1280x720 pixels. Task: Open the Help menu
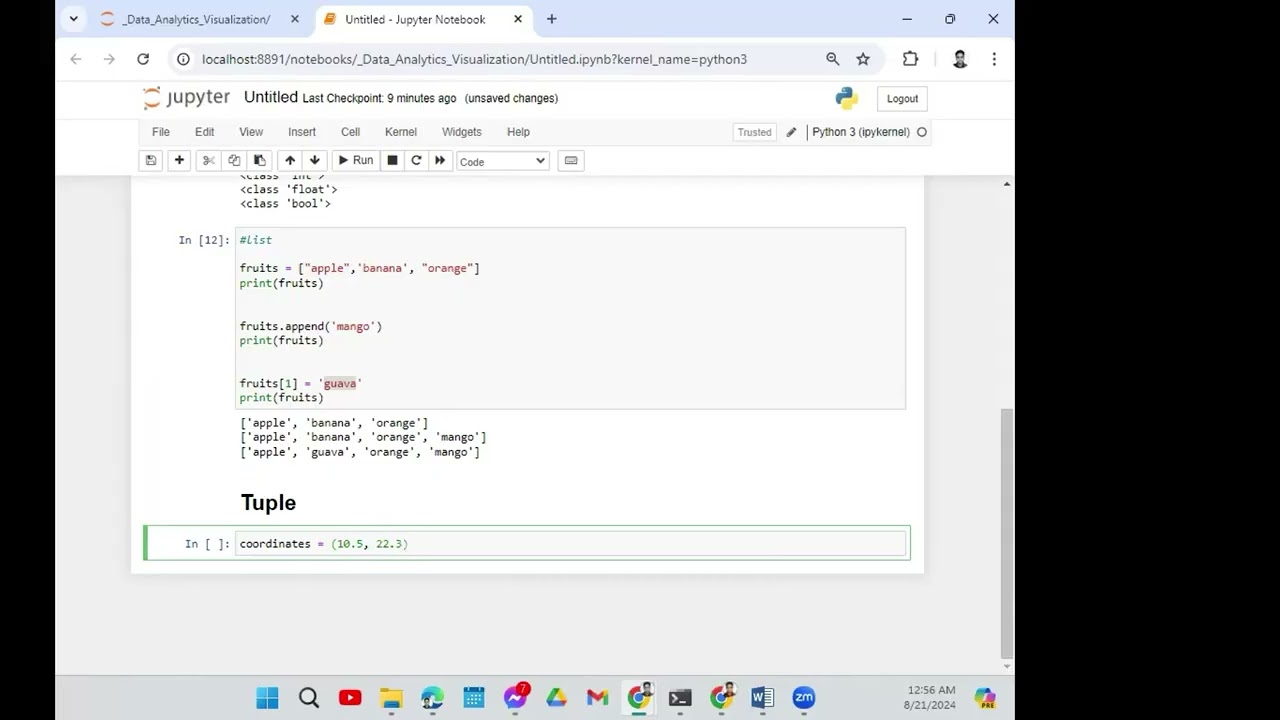pyautogui.click(x=518, y=132)
